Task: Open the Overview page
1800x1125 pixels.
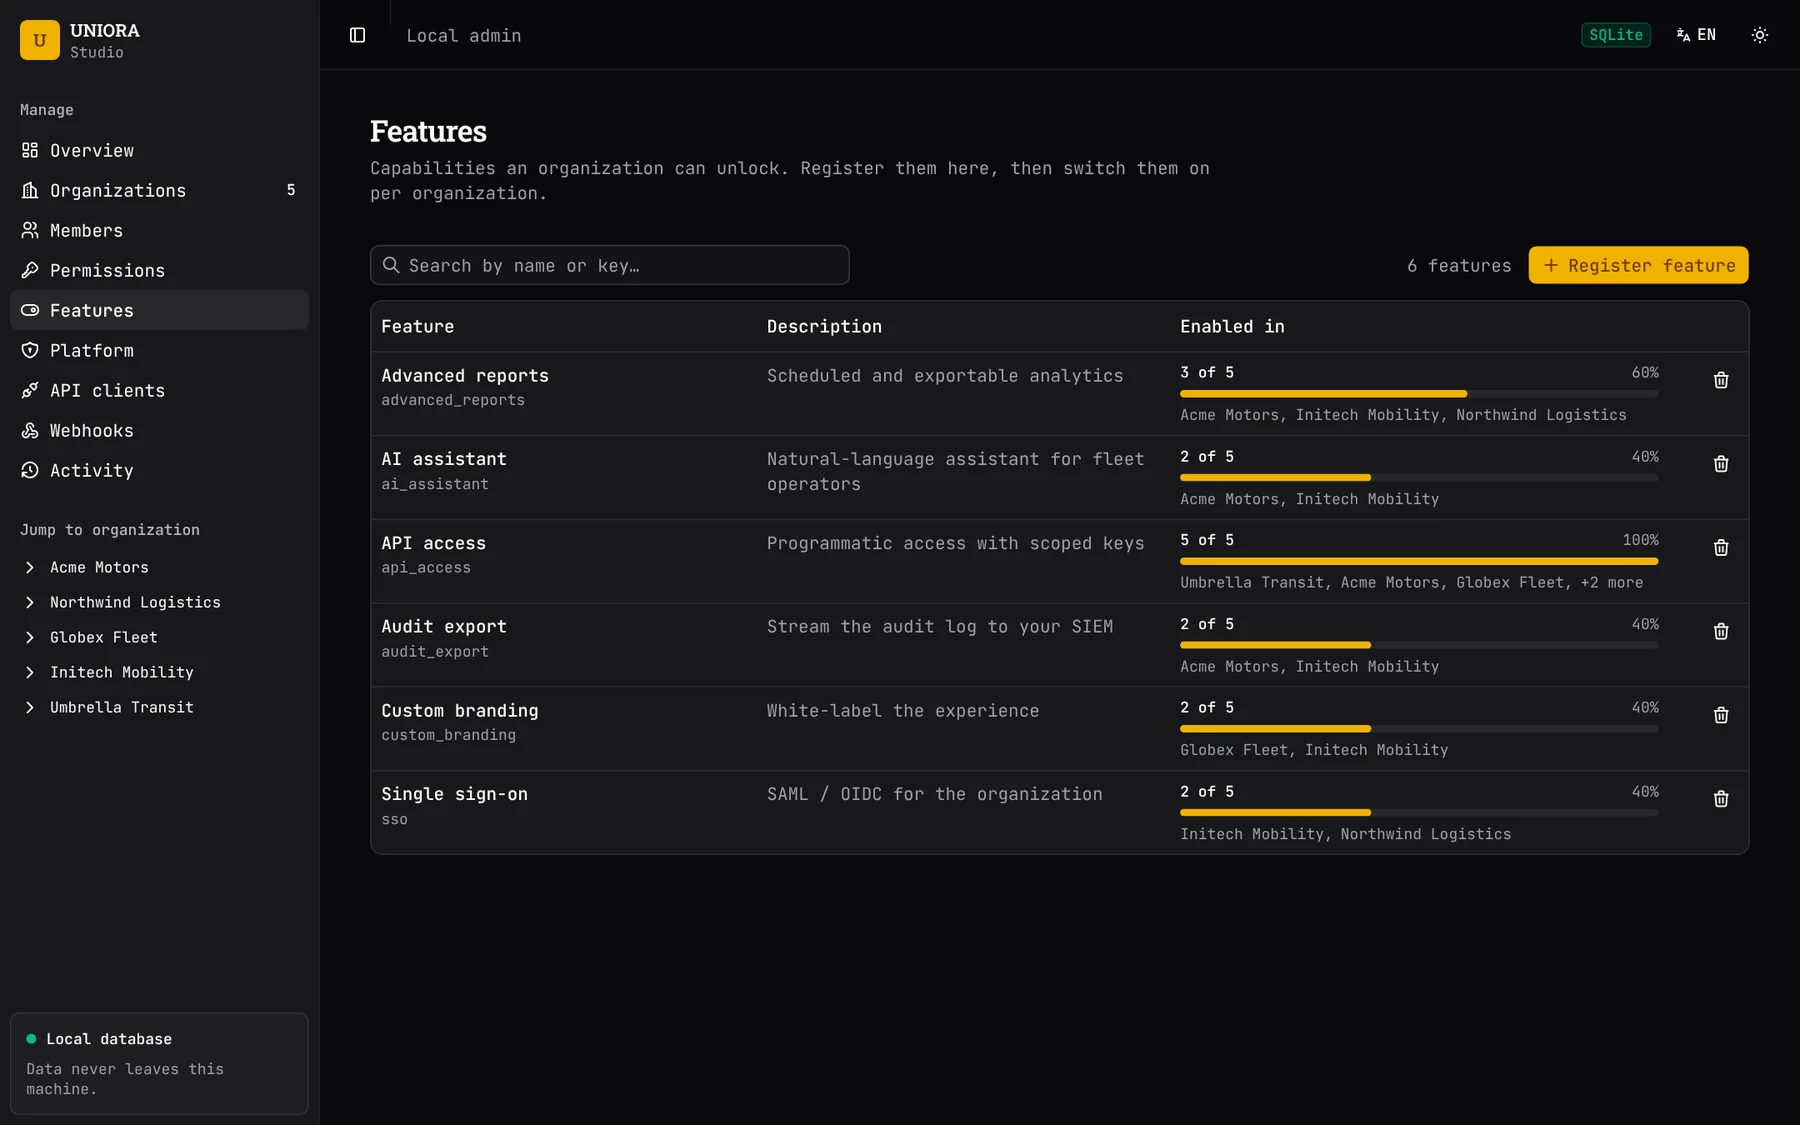Action: tap(159, 150)
